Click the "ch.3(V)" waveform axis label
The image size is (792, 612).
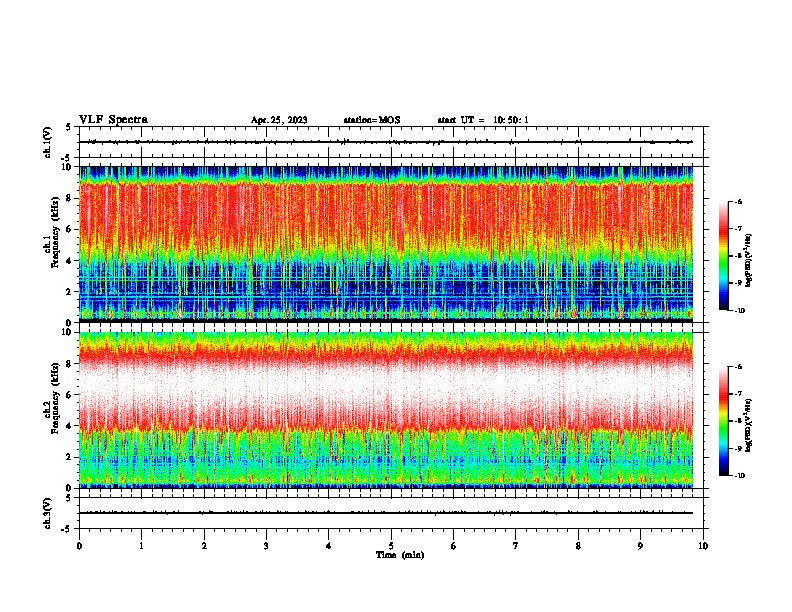pyautogui.click(x=47, y=513)
